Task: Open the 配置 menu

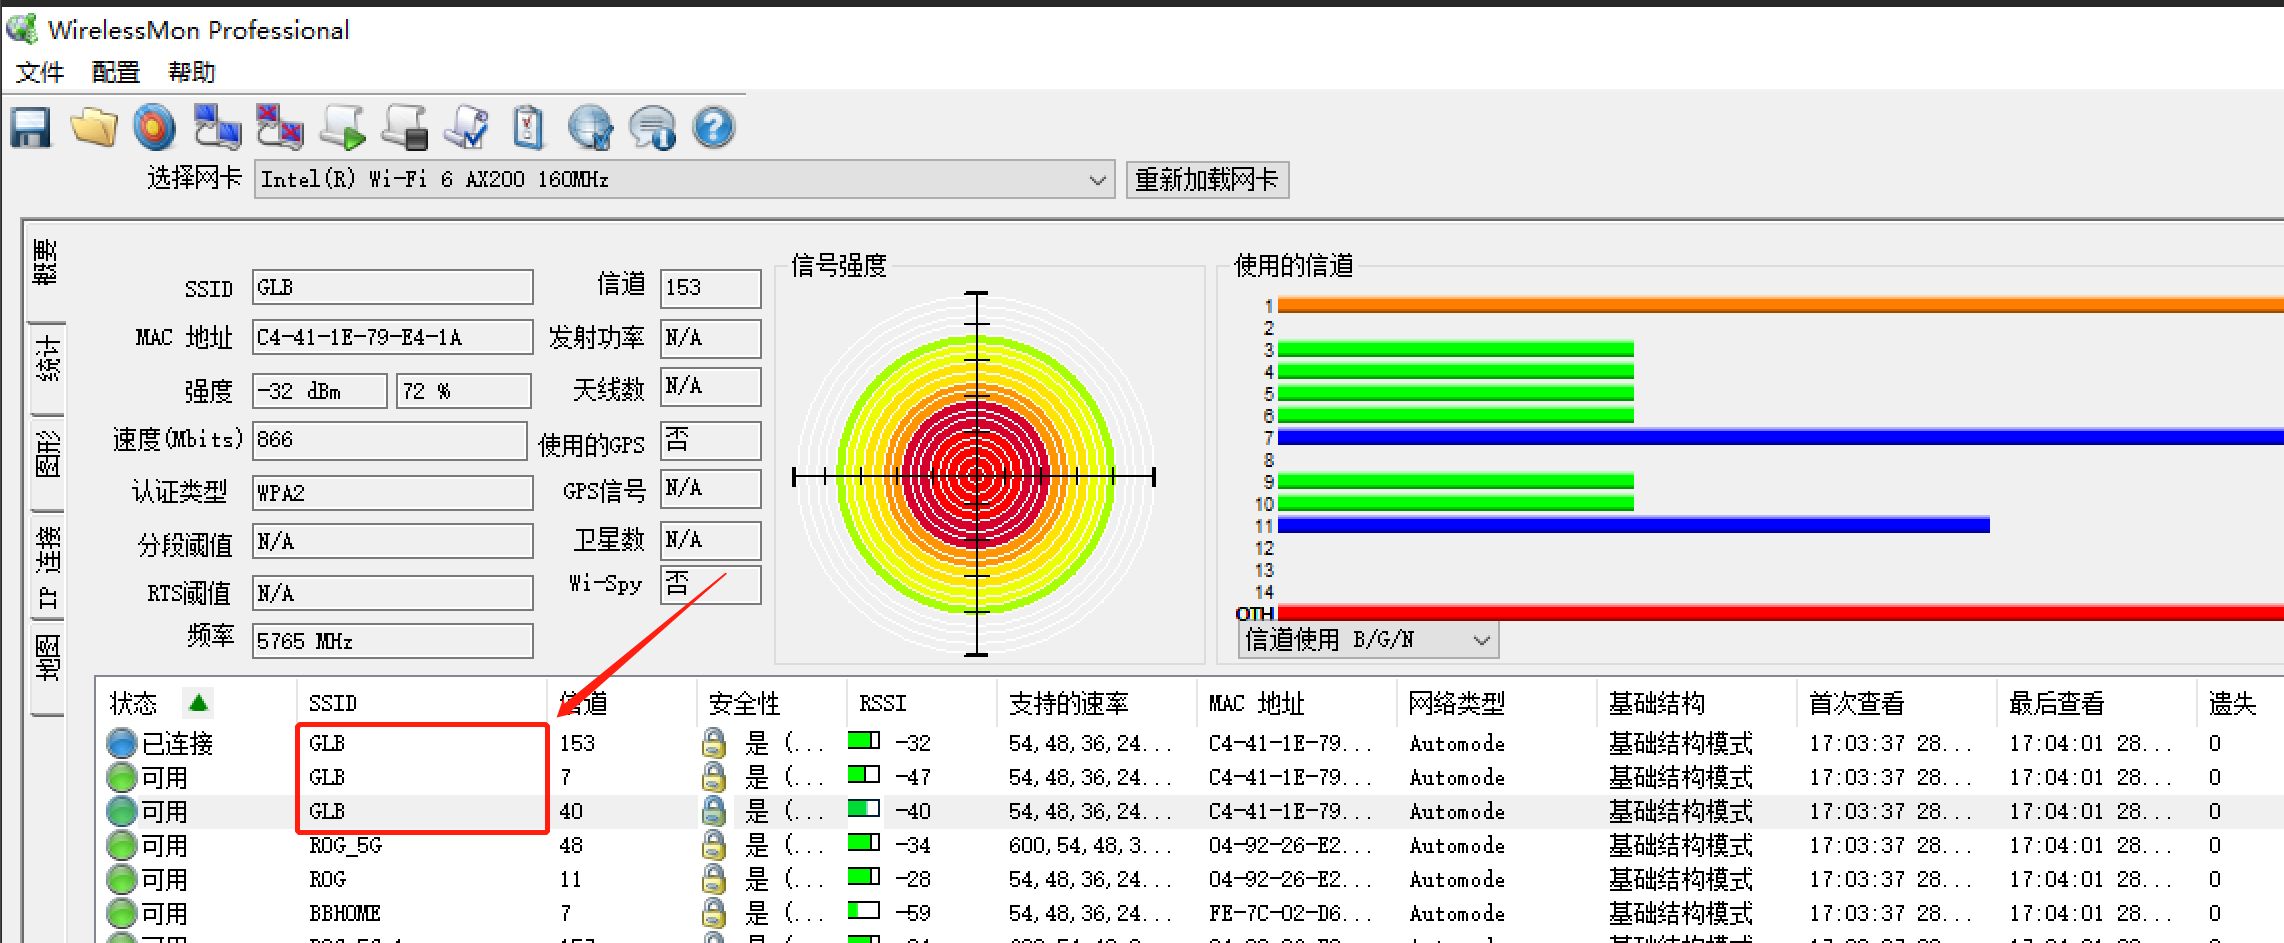Action: tap(115, 72)
